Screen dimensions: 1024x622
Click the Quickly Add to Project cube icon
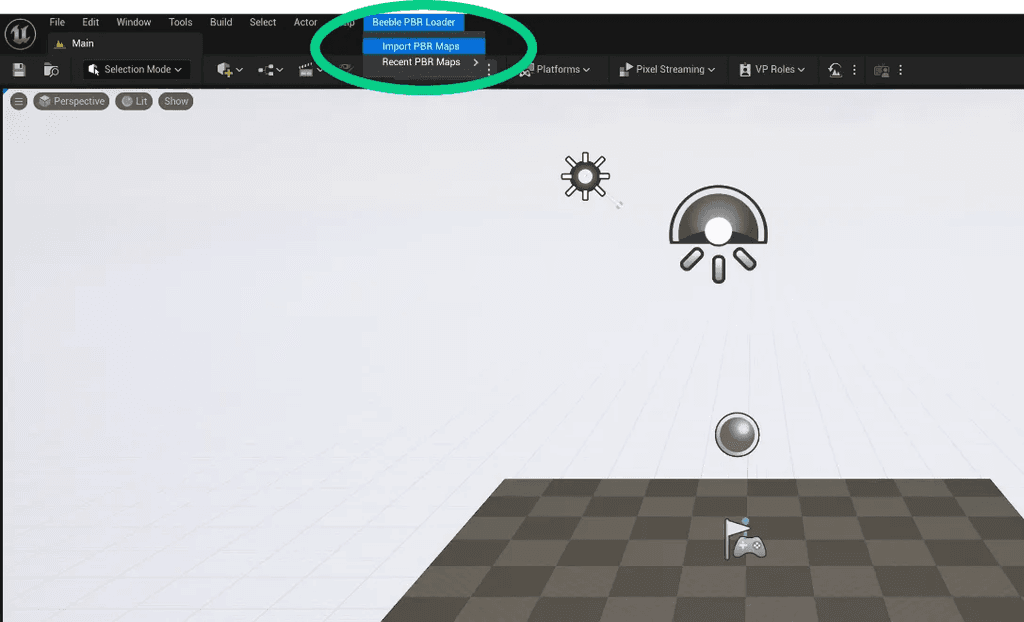(224, 70)
